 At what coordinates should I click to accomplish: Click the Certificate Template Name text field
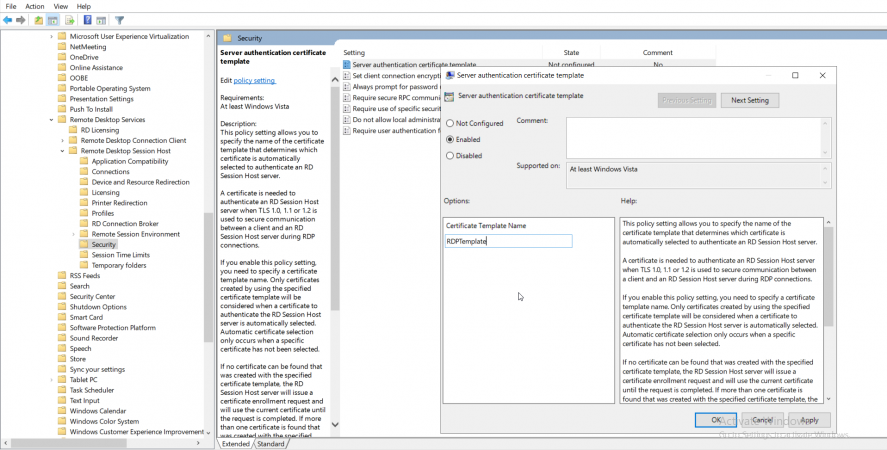(x=508, y=241)
